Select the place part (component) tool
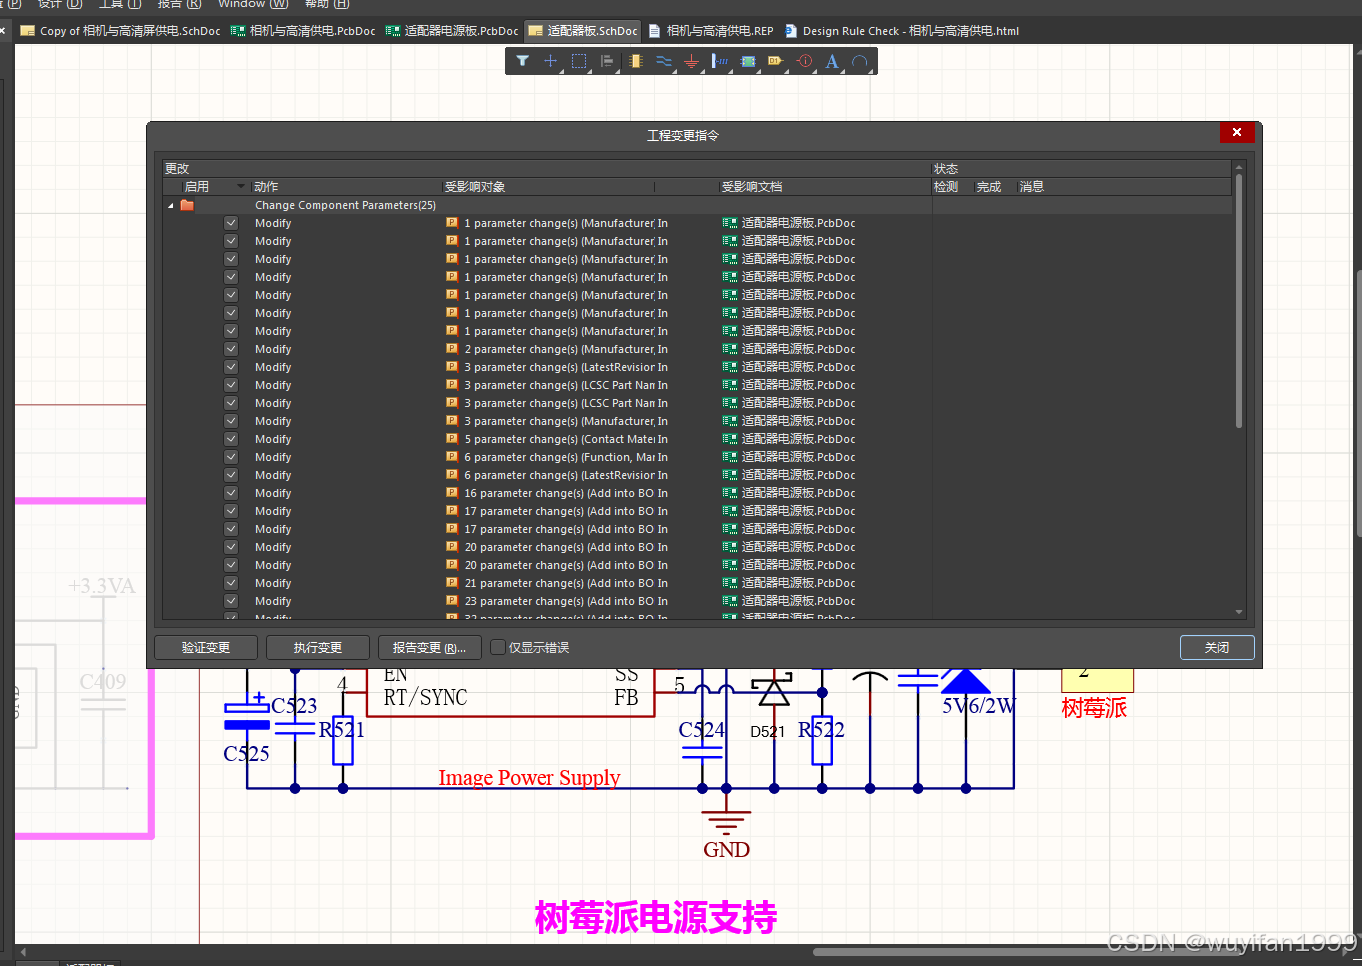This screenshot has width=1362, height=966. [635, 61]
